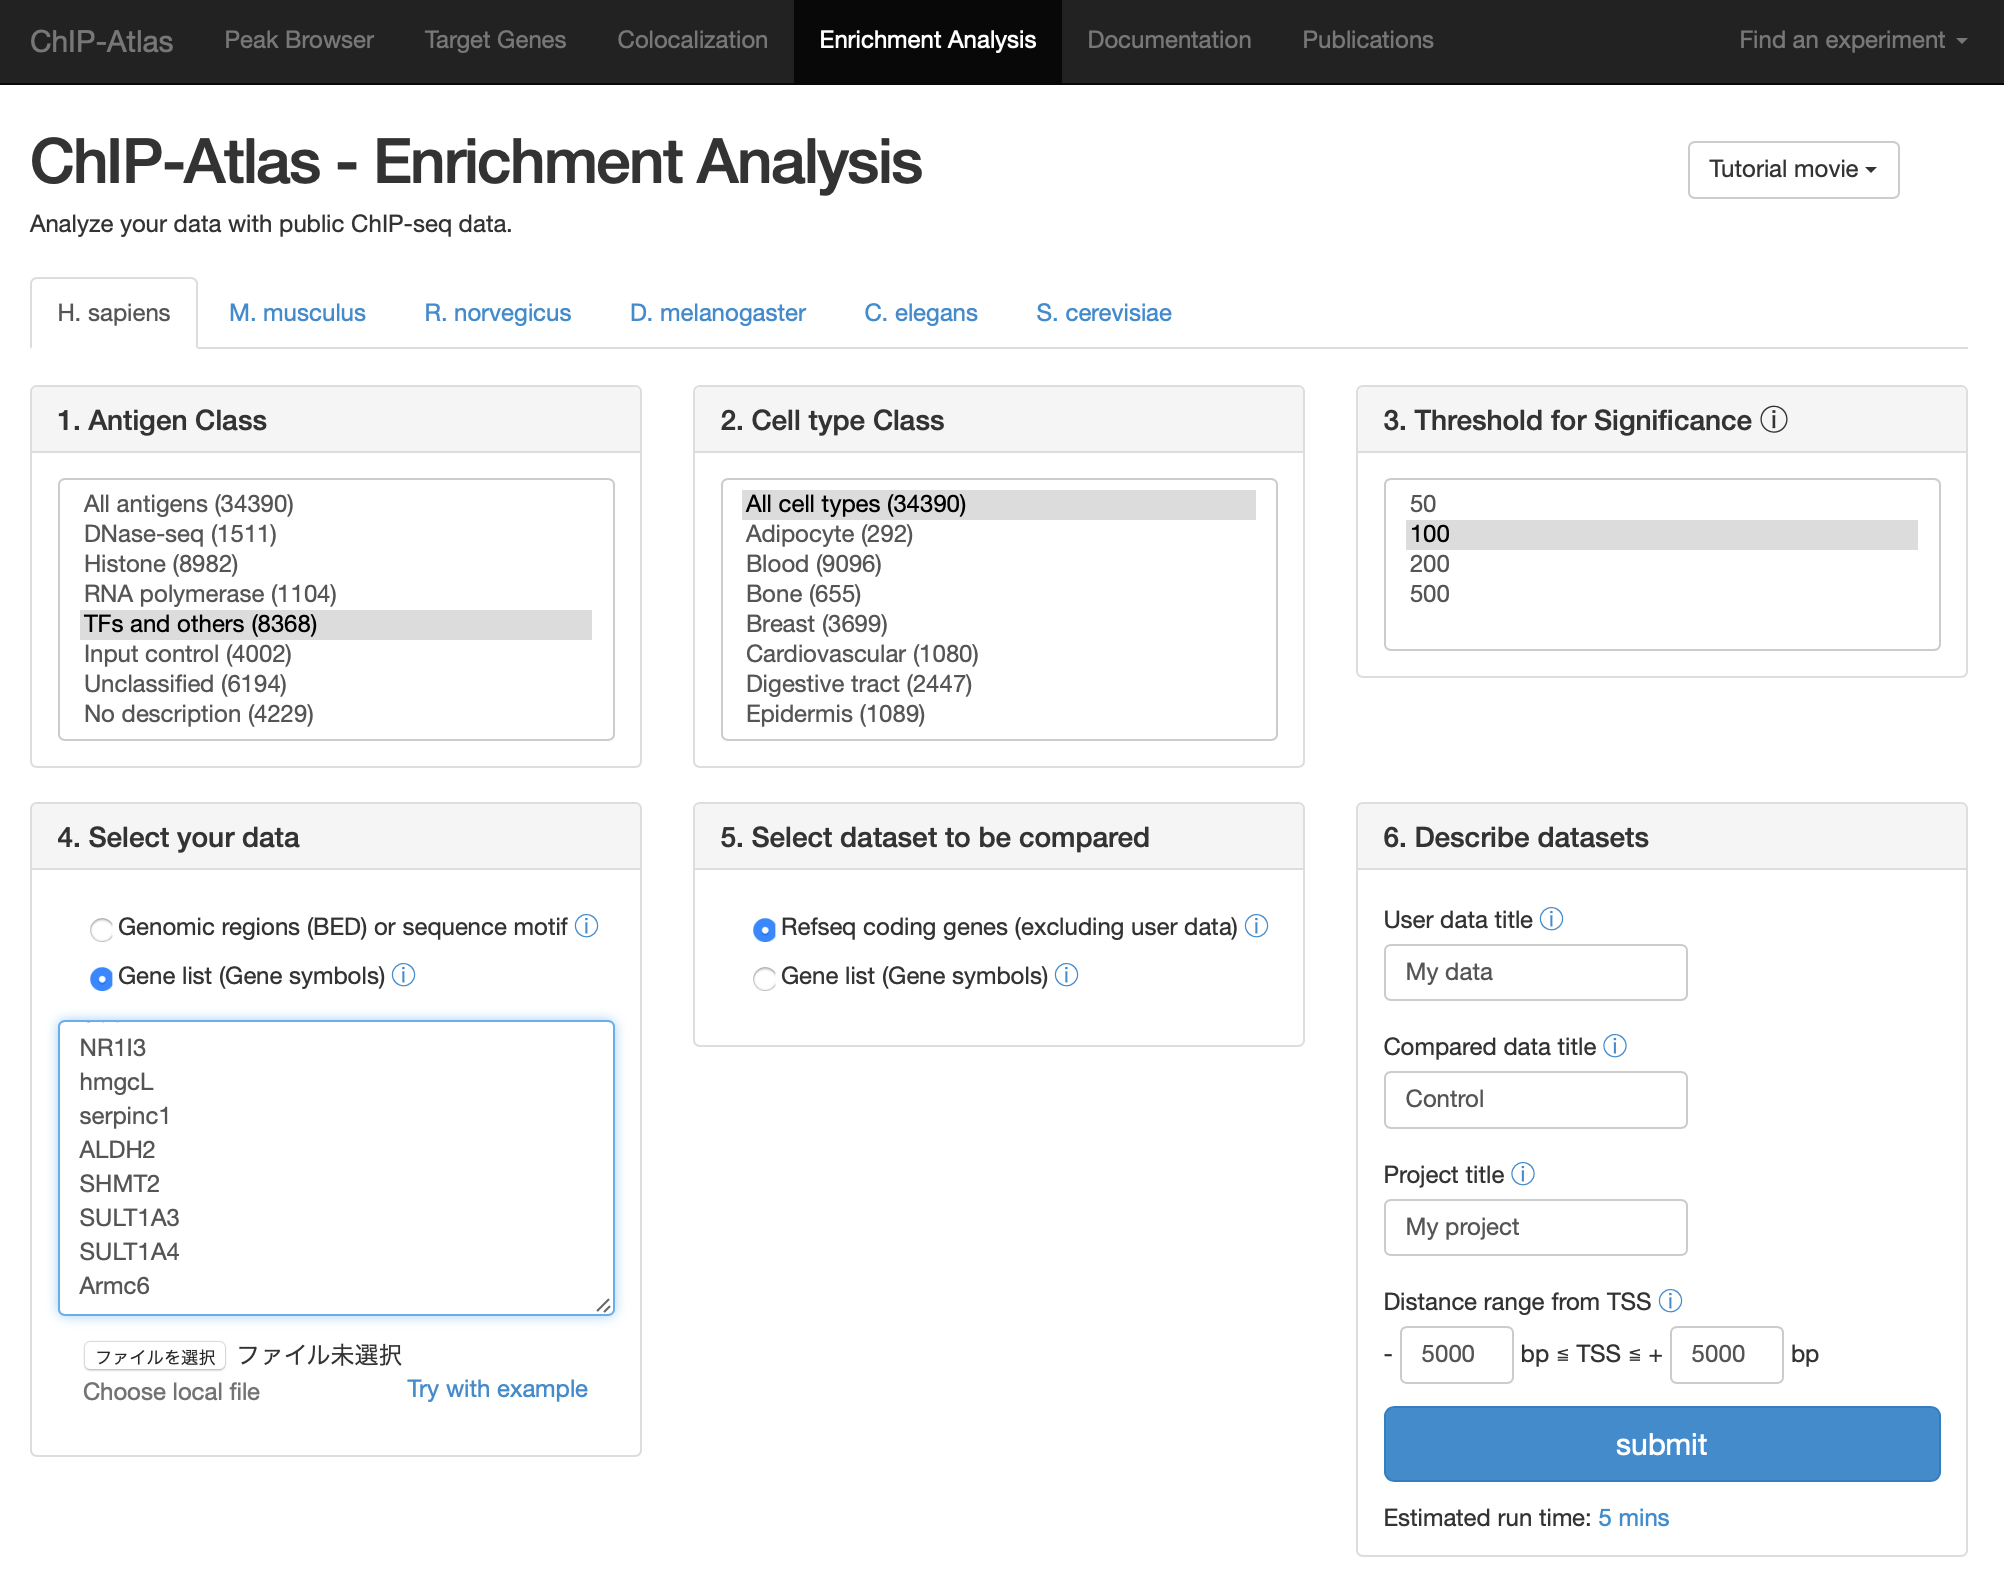Open Peak Browser in the navbar
This screenshot has height=1592, width=2004.
coord(299,40)
